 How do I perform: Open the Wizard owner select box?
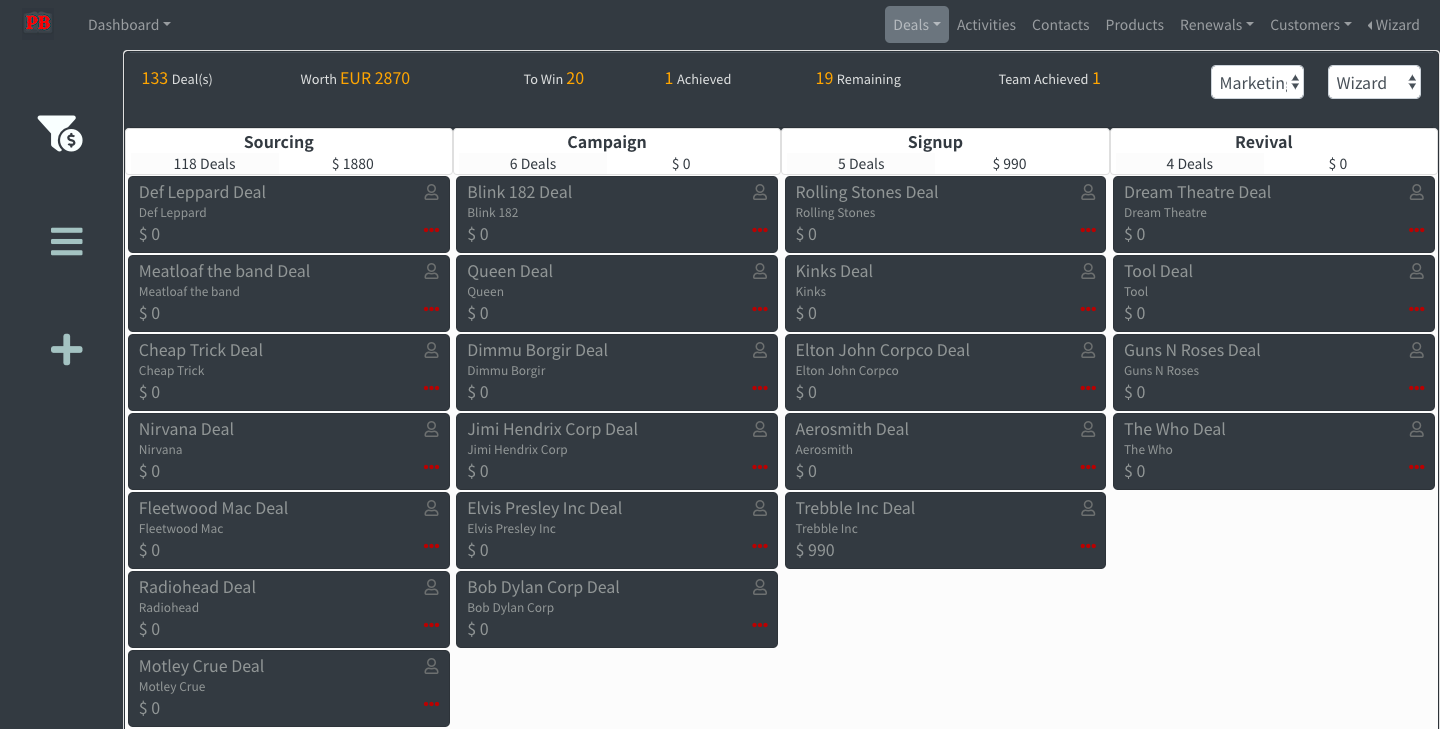click(x=1374, y=83)
